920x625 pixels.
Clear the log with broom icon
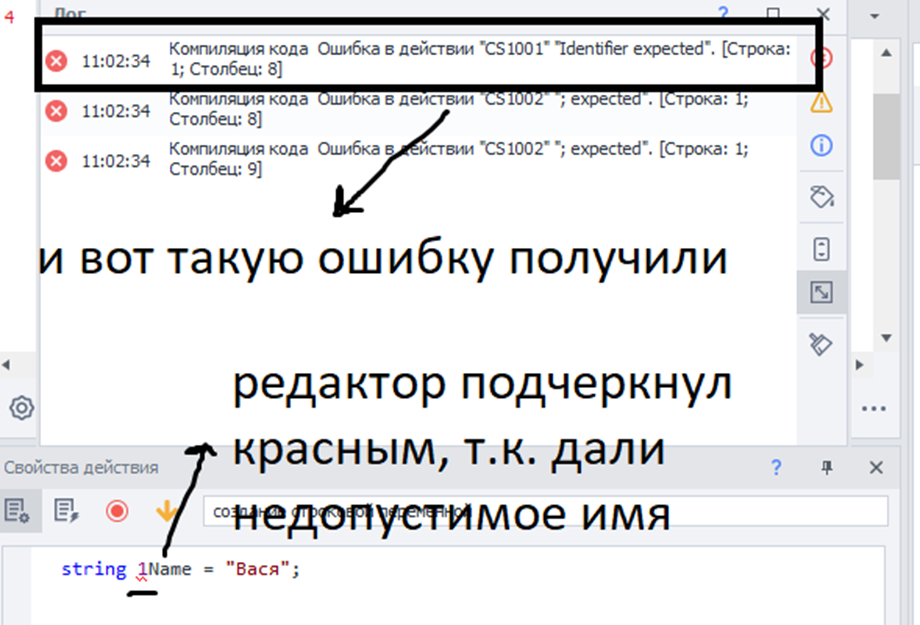[x=820, y=344]
